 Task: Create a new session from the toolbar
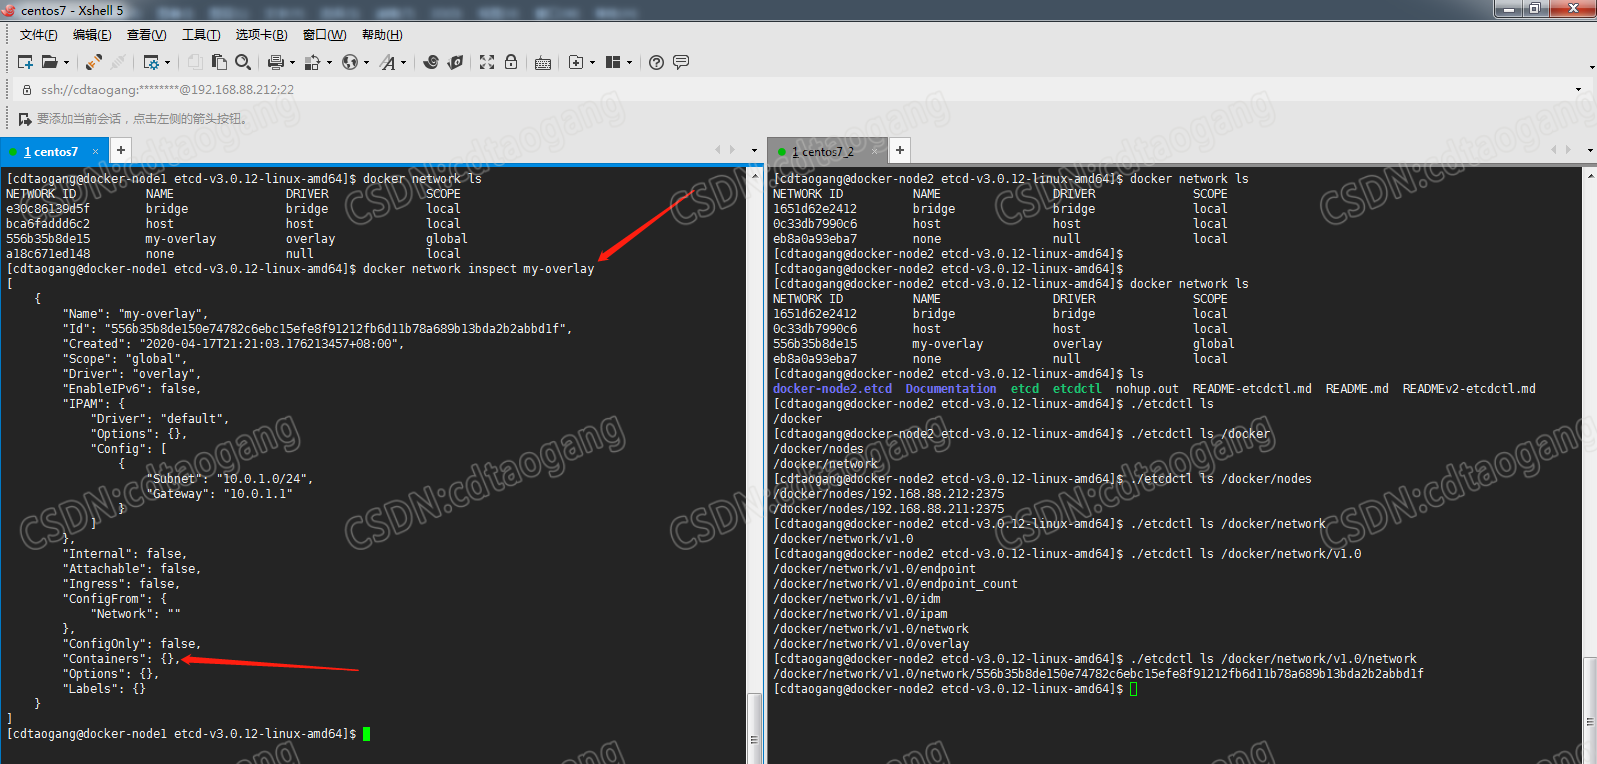[x=26, y=62]
